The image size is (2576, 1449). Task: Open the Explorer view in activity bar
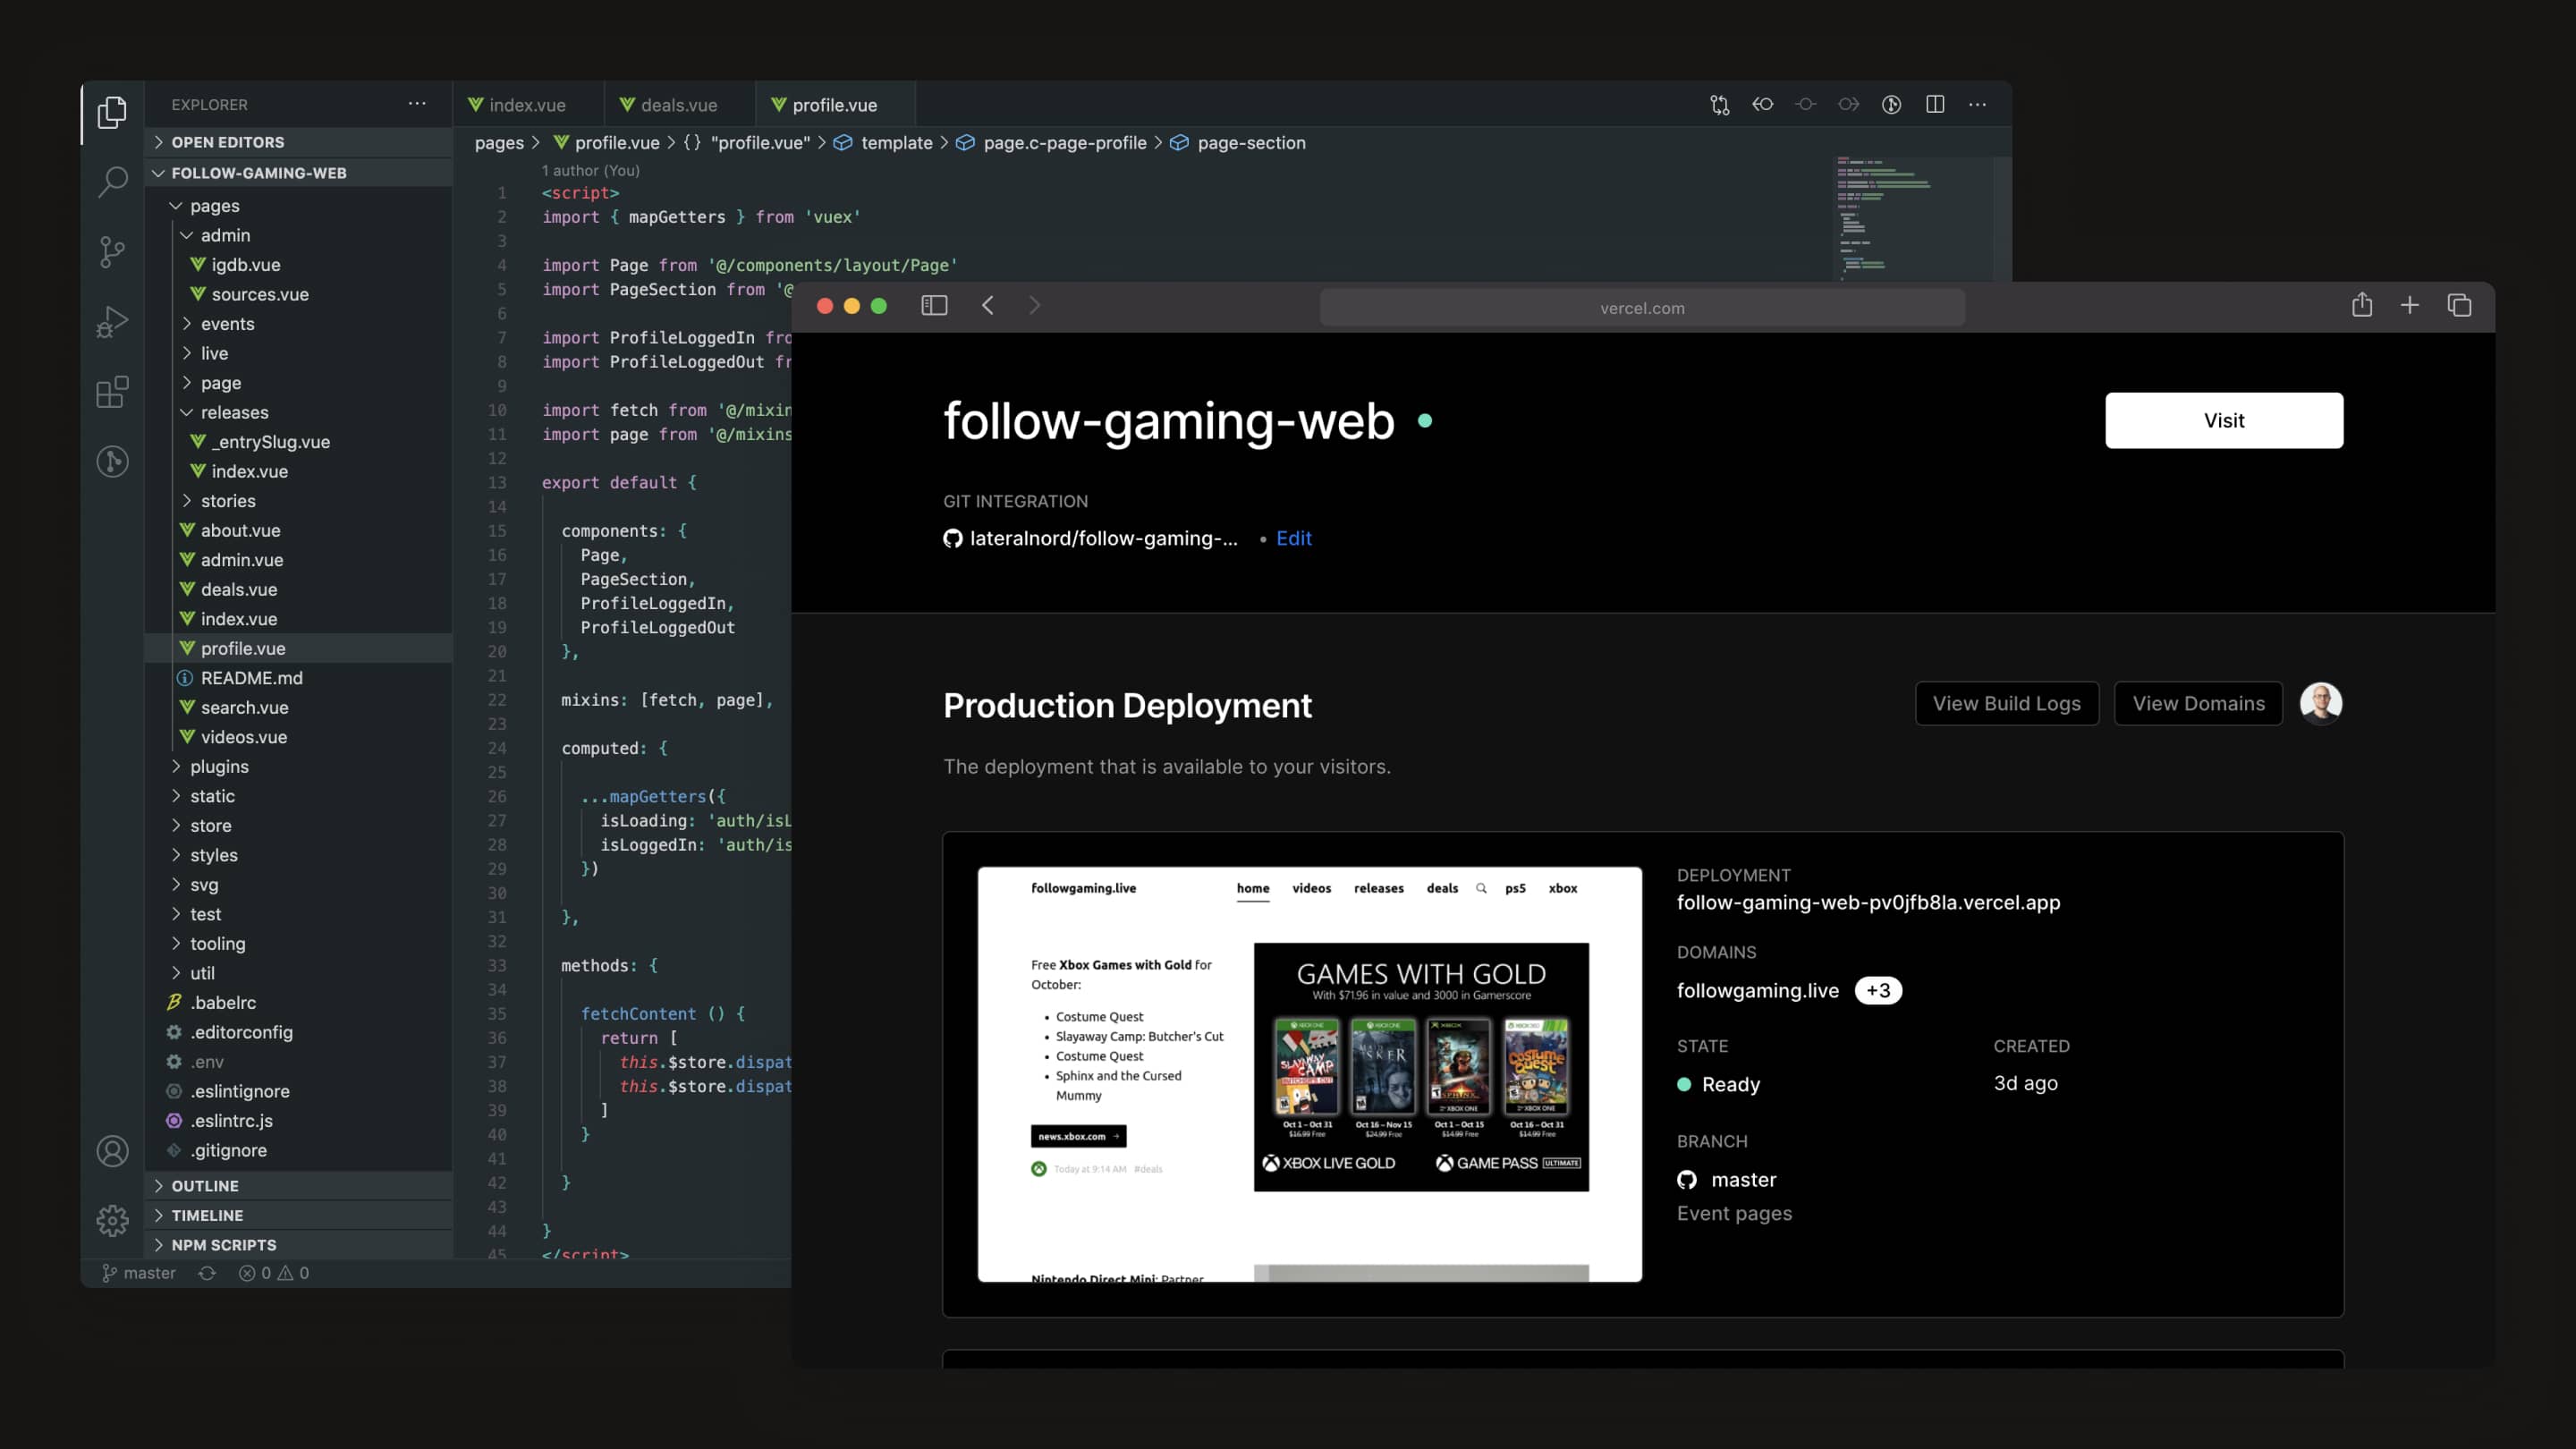click(x=112, y=111)
